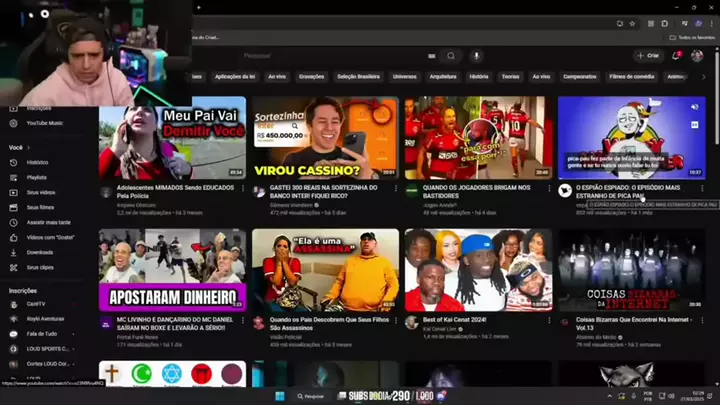Mute the previewing O Espião Espiado video
Viewport: 720px width, 405px height.
coord(694,104)
